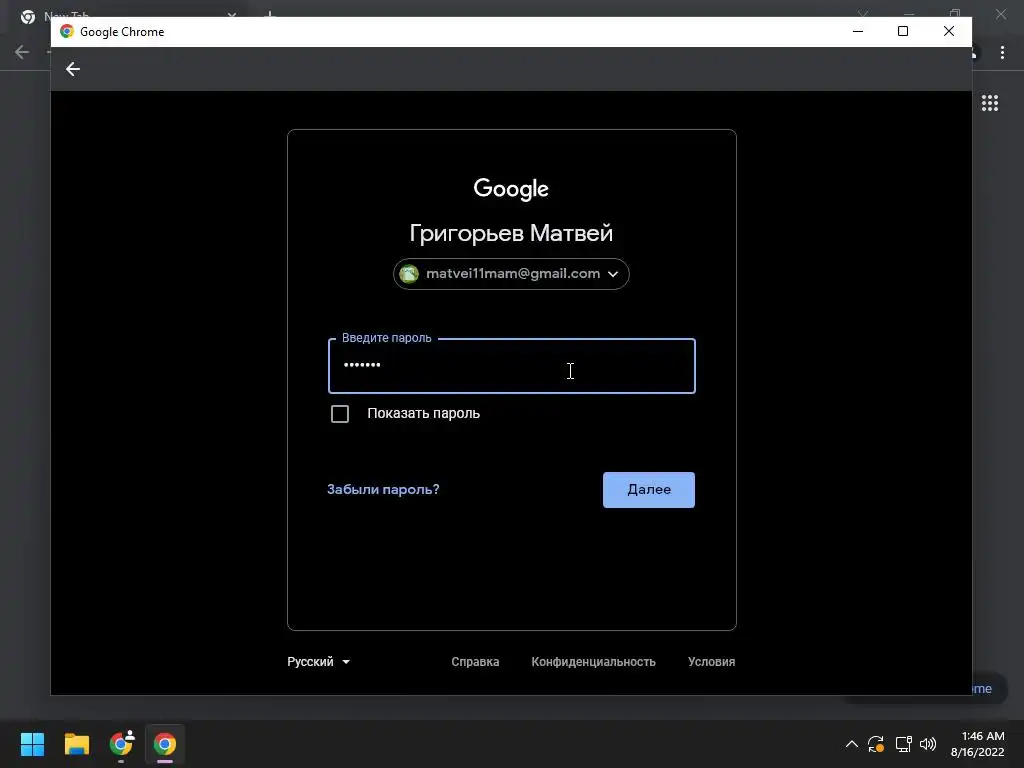This screenshot has height=768, width=1024.
Task: Click the Григорьев Матвей name heading
Action: point(511,233)
